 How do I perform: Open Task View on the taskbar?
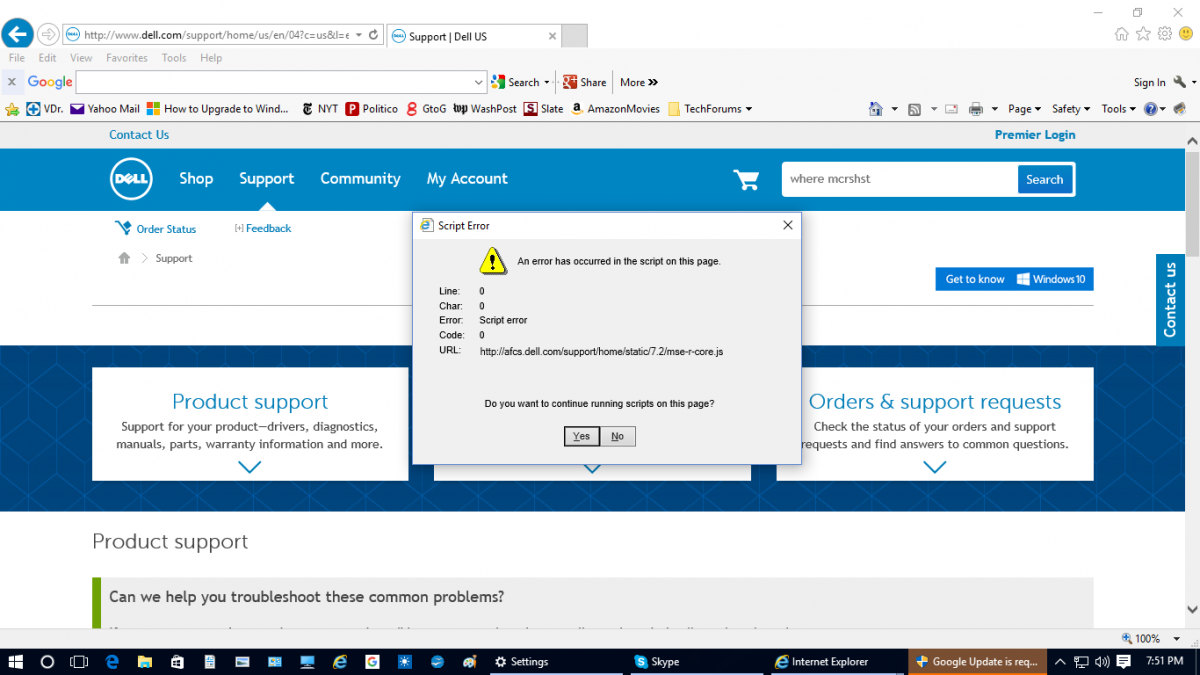point(79,662)
